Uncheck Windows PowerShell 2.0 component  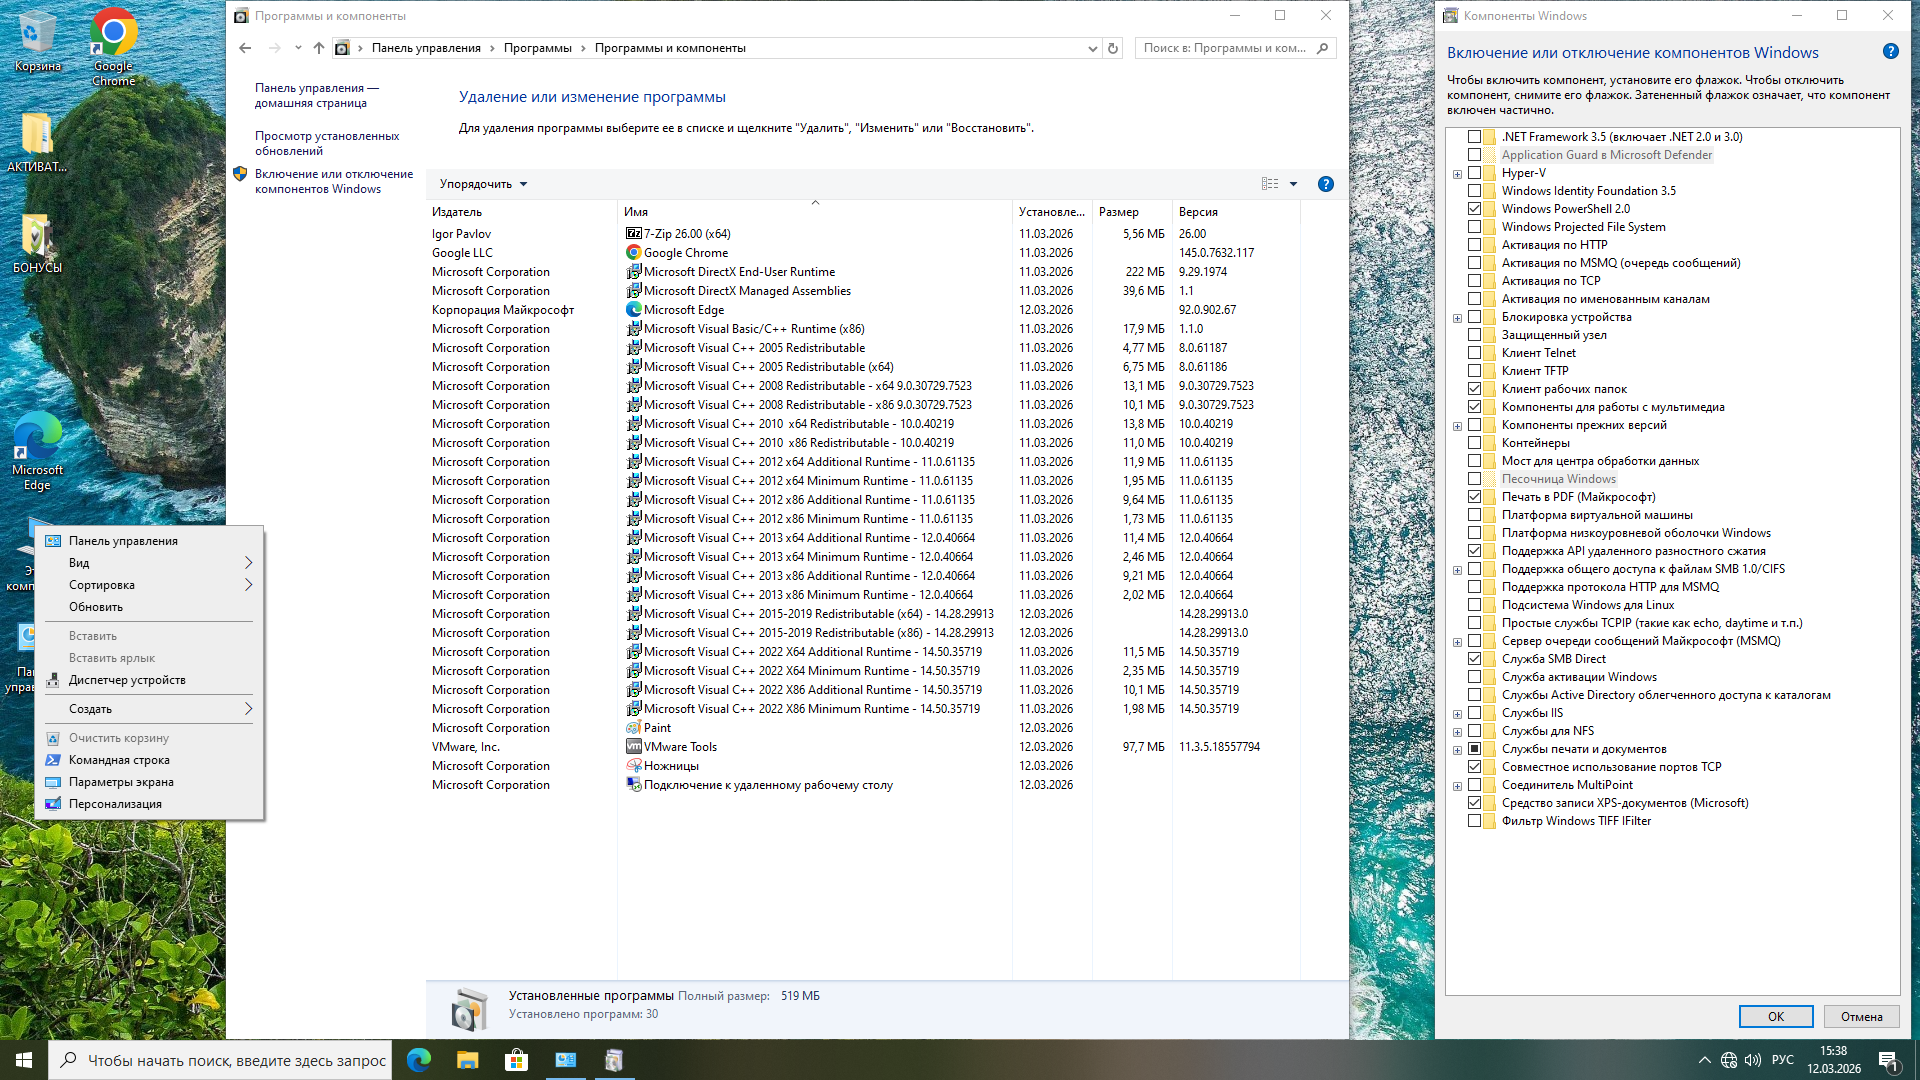coord(1474,209)
